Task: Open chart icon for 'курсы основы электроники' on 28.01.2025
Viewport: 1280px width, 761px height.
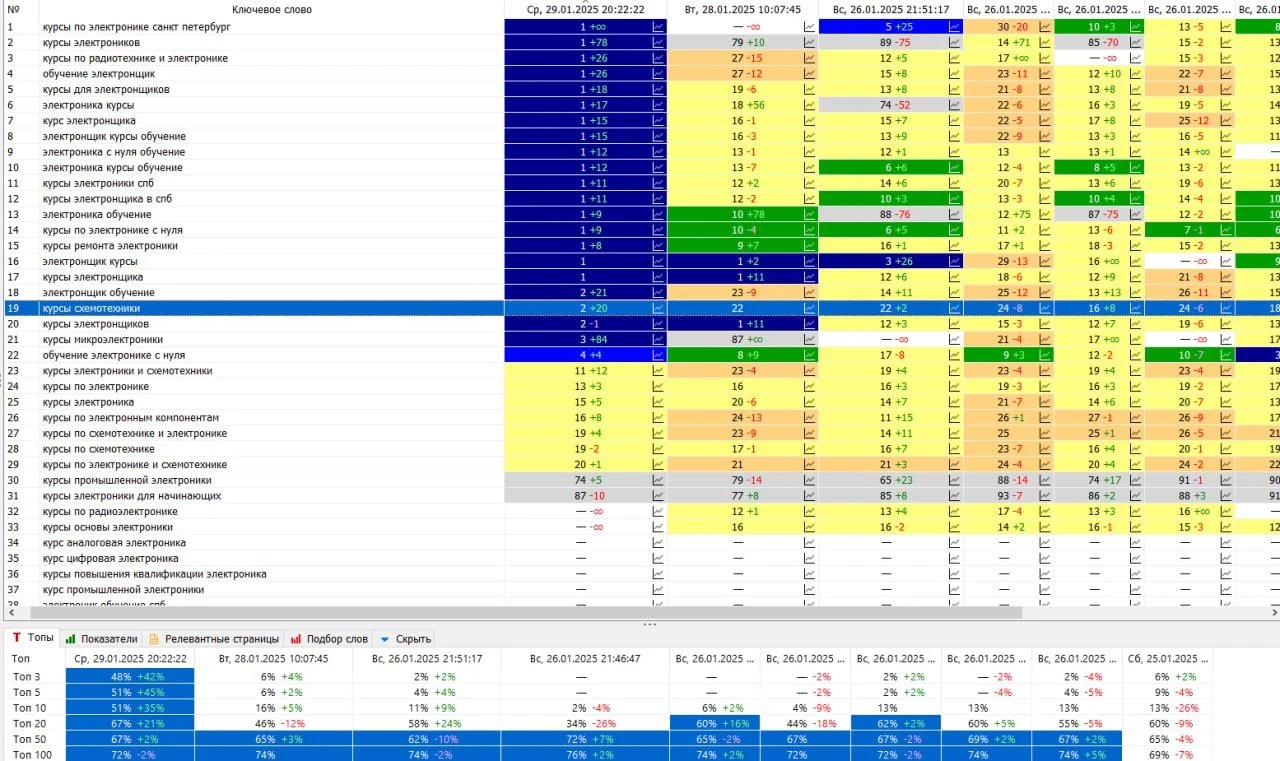Action: coord(809,527)
